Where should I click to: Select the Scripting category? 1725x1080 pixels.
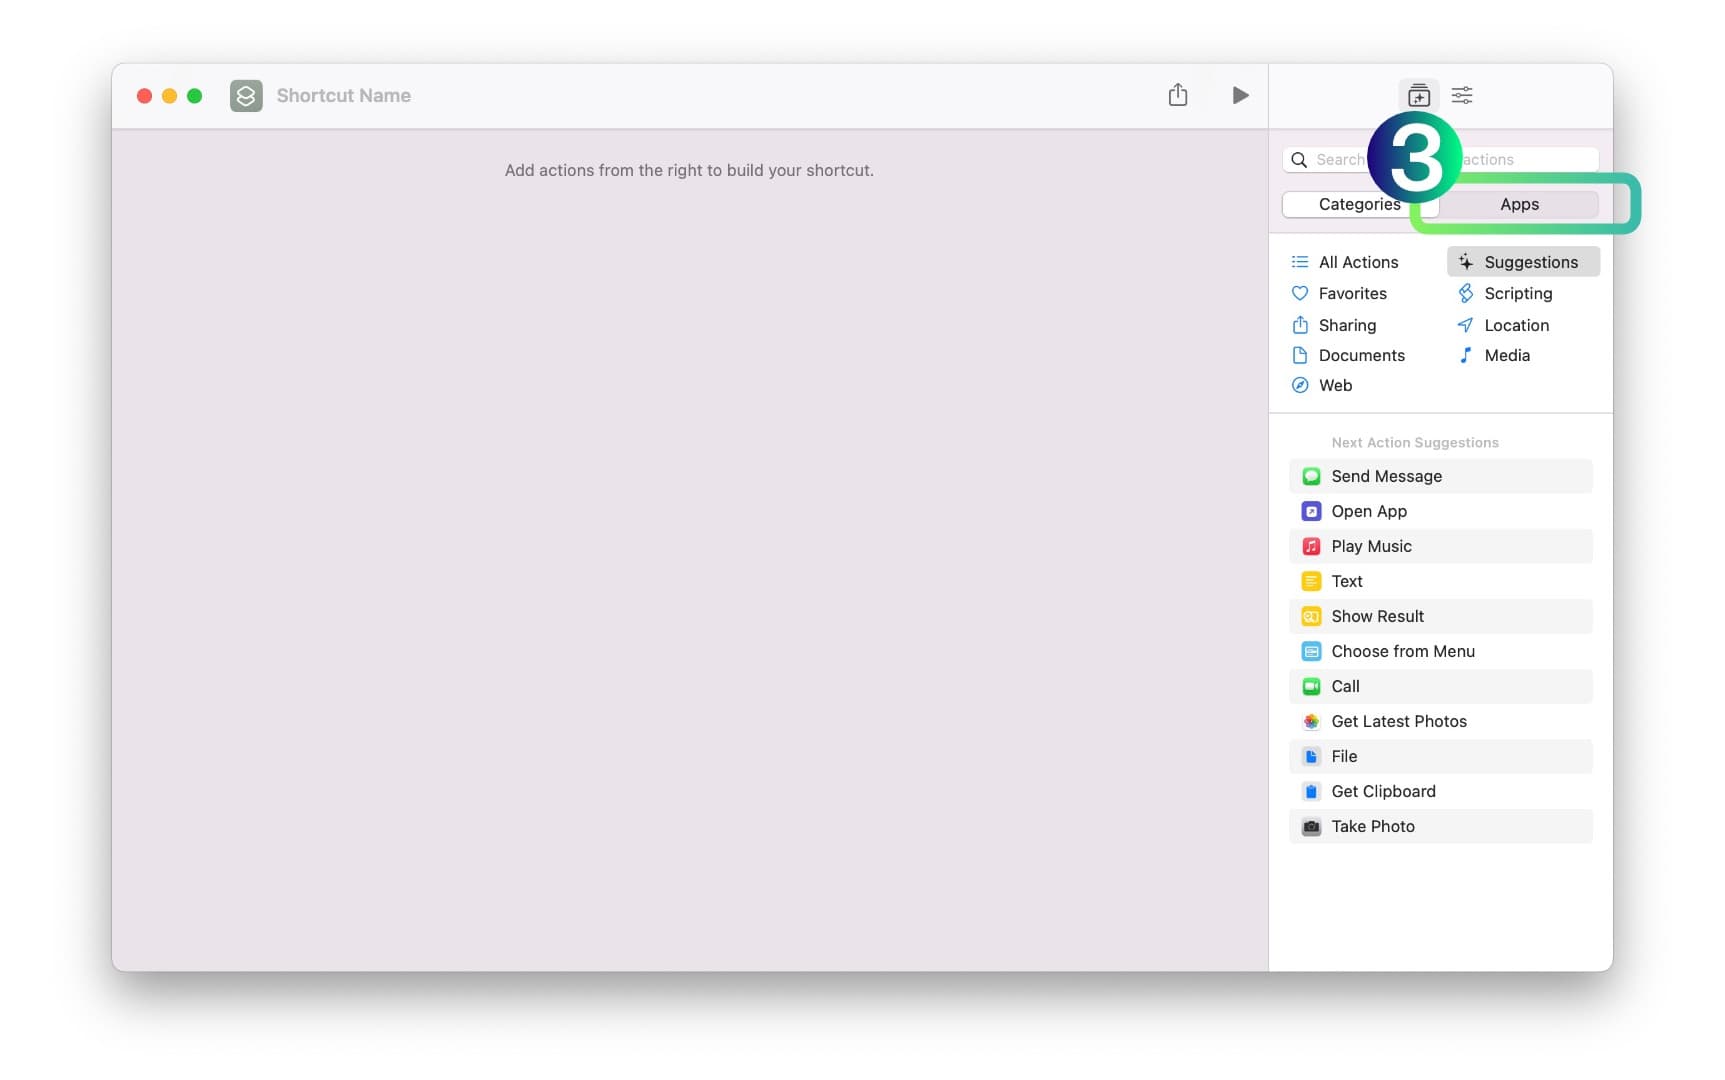tap(1517, 293)
